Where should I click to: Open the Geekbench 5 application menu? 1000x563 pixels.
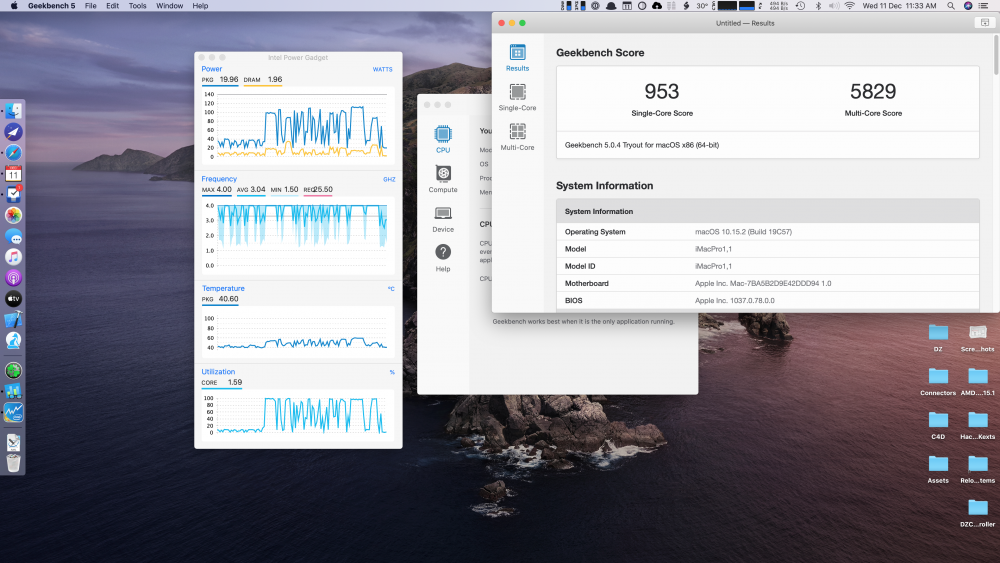point(52,6)
